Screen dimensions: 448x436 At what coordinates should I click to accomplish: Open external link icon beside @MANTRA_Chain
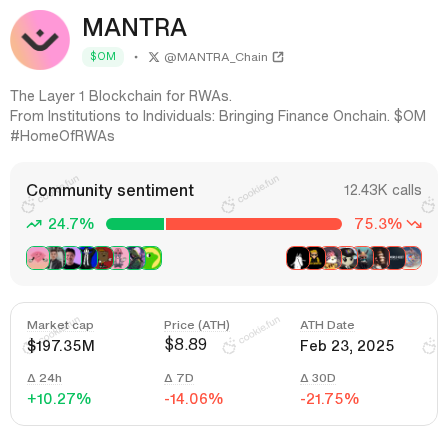click(278, 57)
